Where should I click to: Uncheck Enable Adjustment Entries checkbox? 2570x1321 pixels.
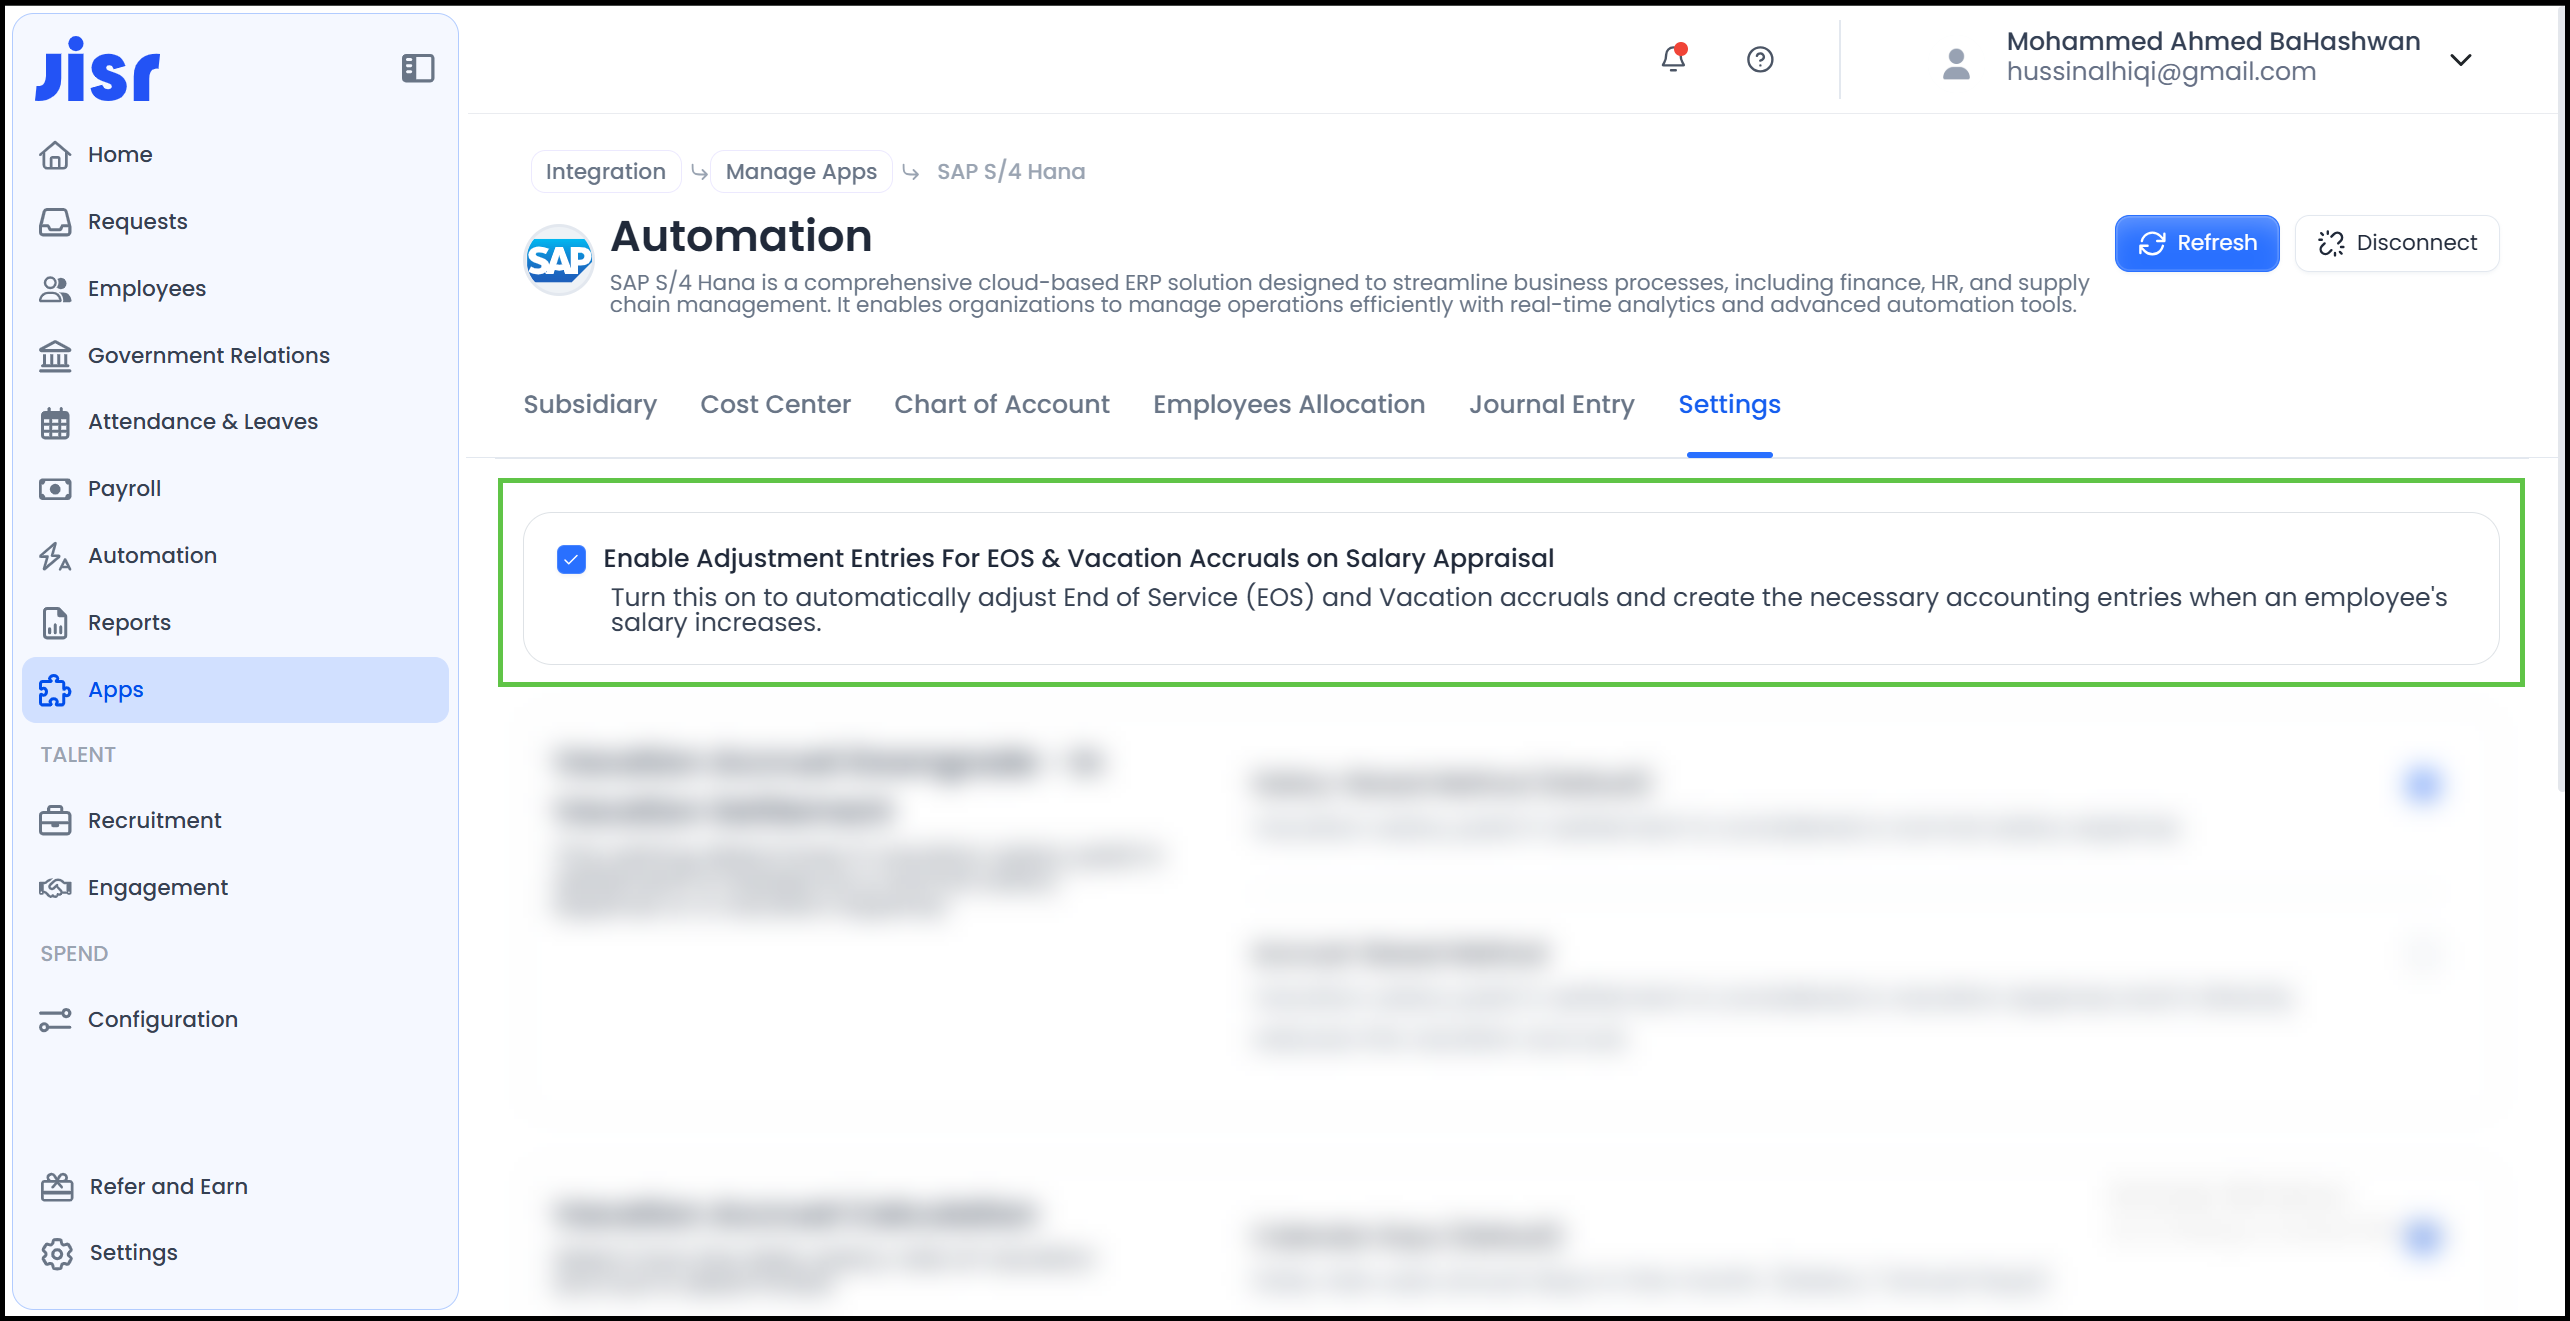coord(571,559)
